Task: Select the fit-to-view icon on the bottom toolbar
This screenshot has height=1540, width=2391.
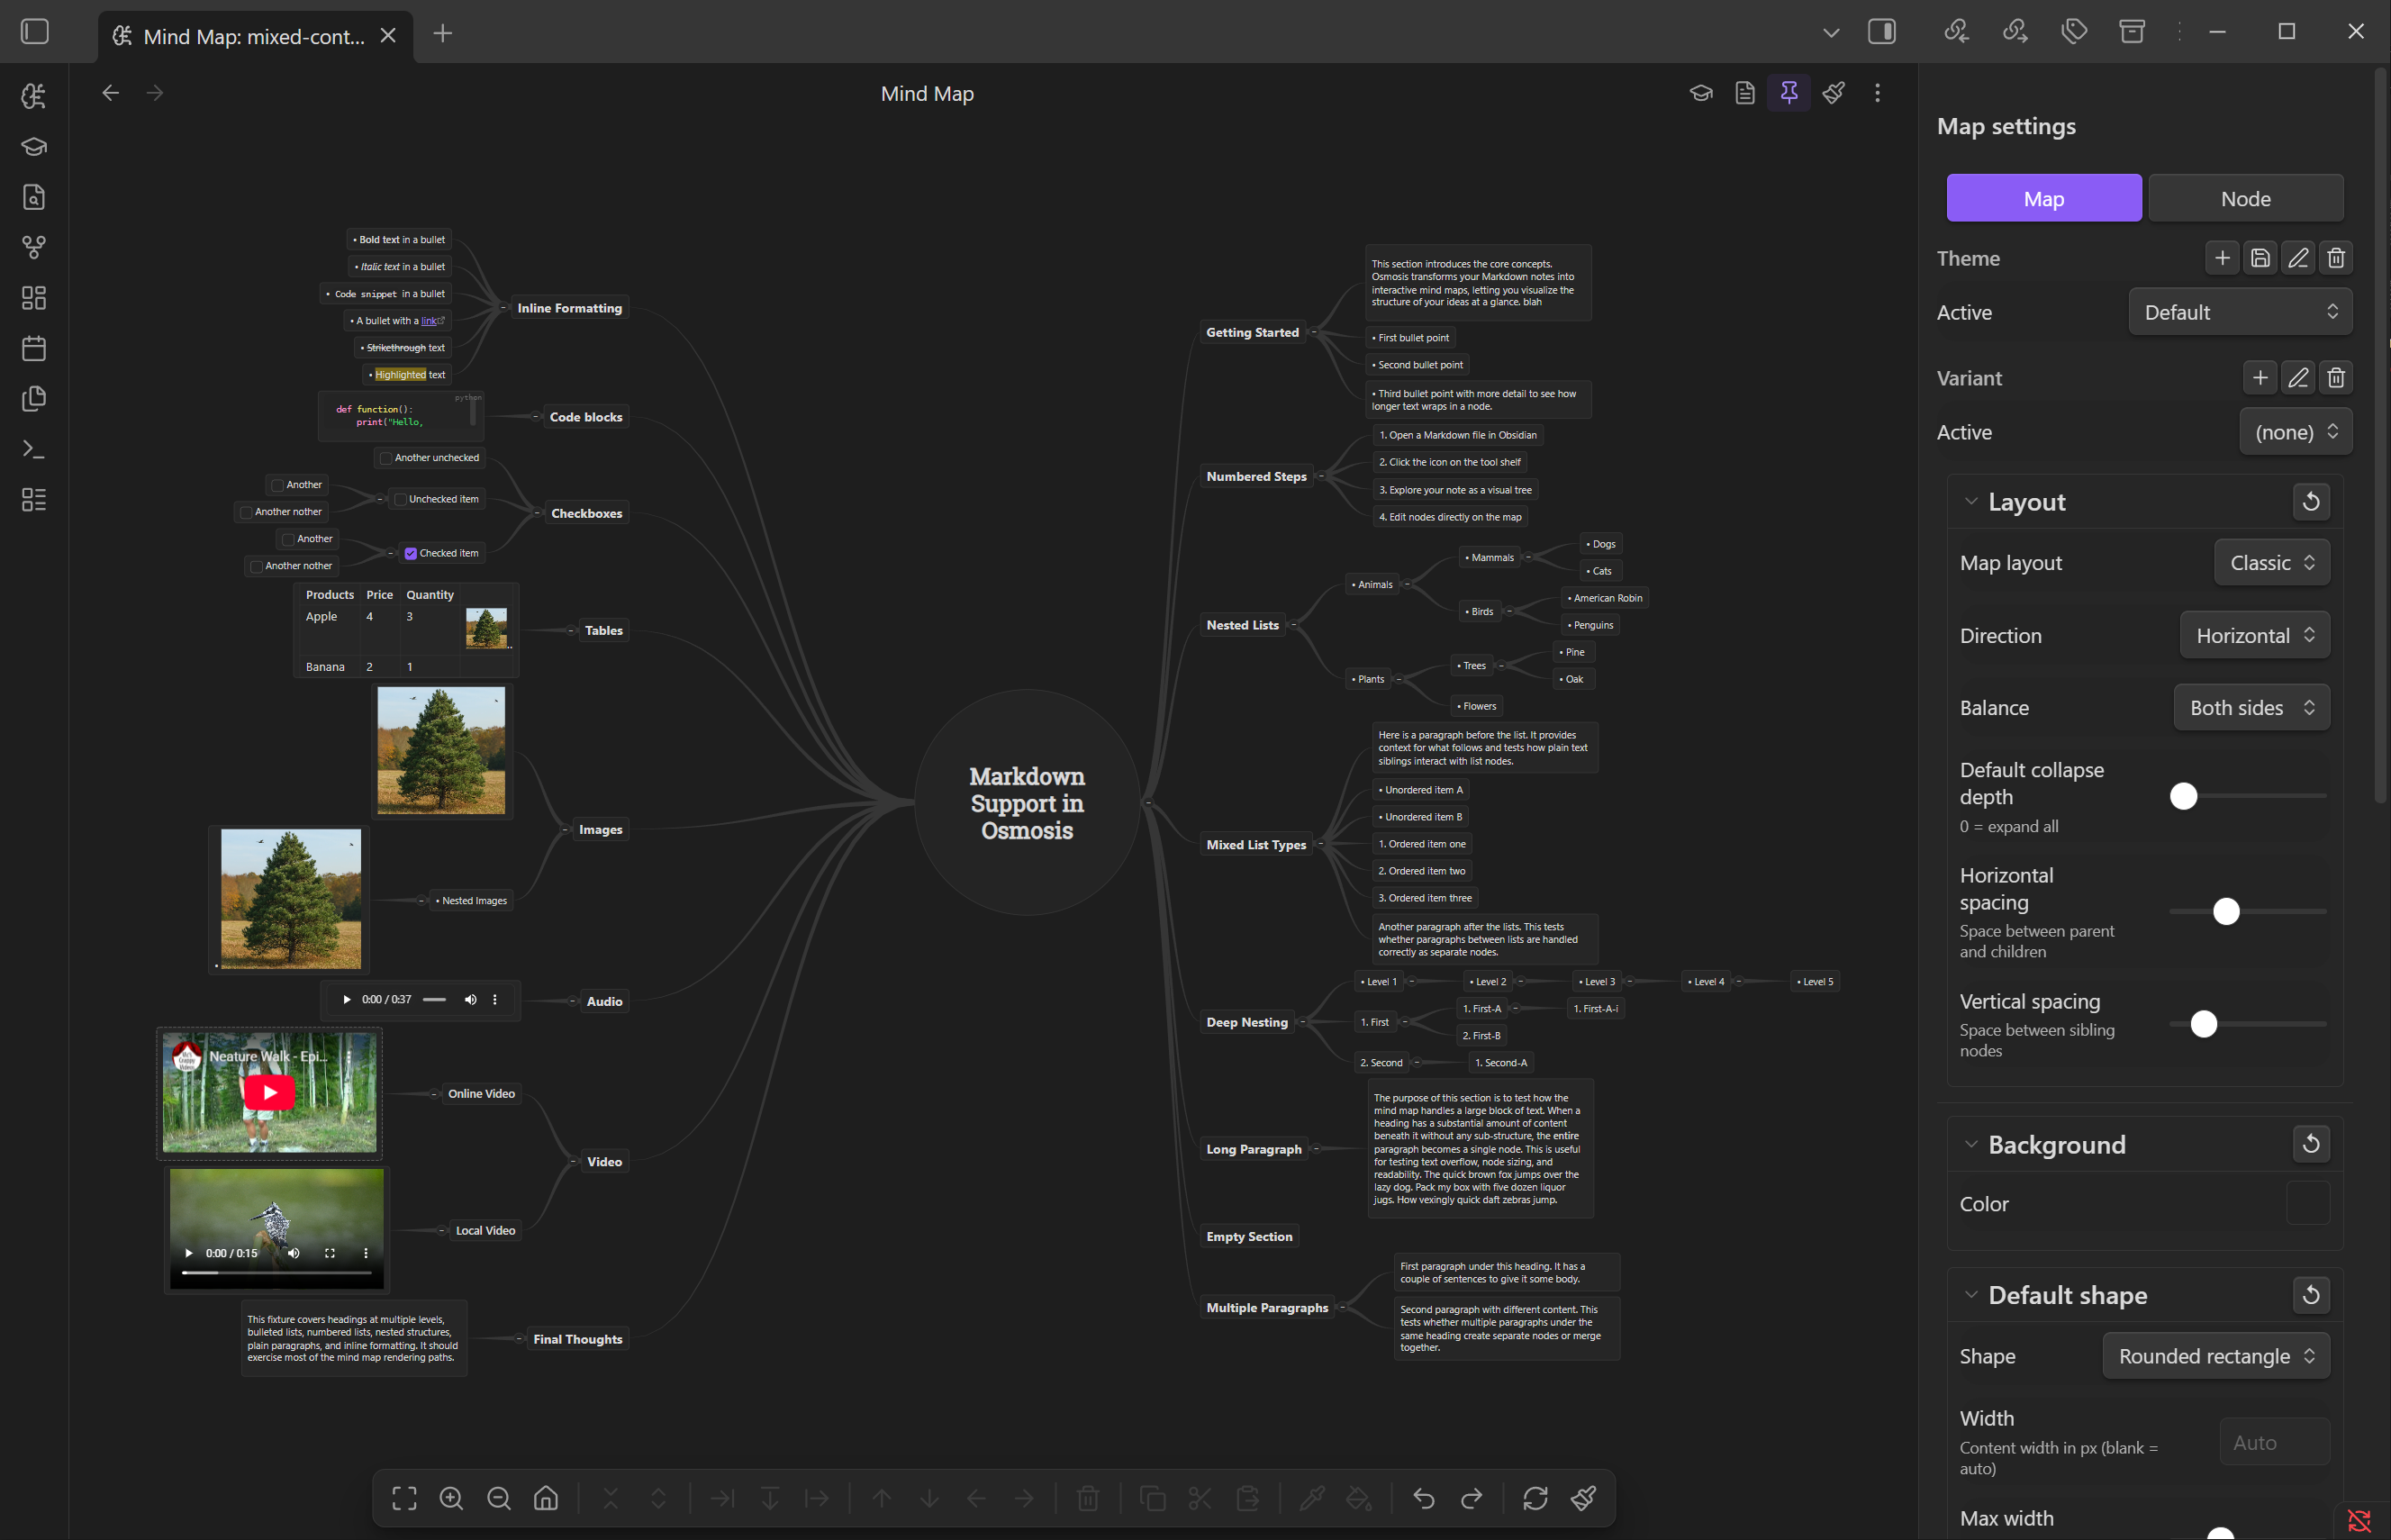Action: click(x=404, y=1498)
